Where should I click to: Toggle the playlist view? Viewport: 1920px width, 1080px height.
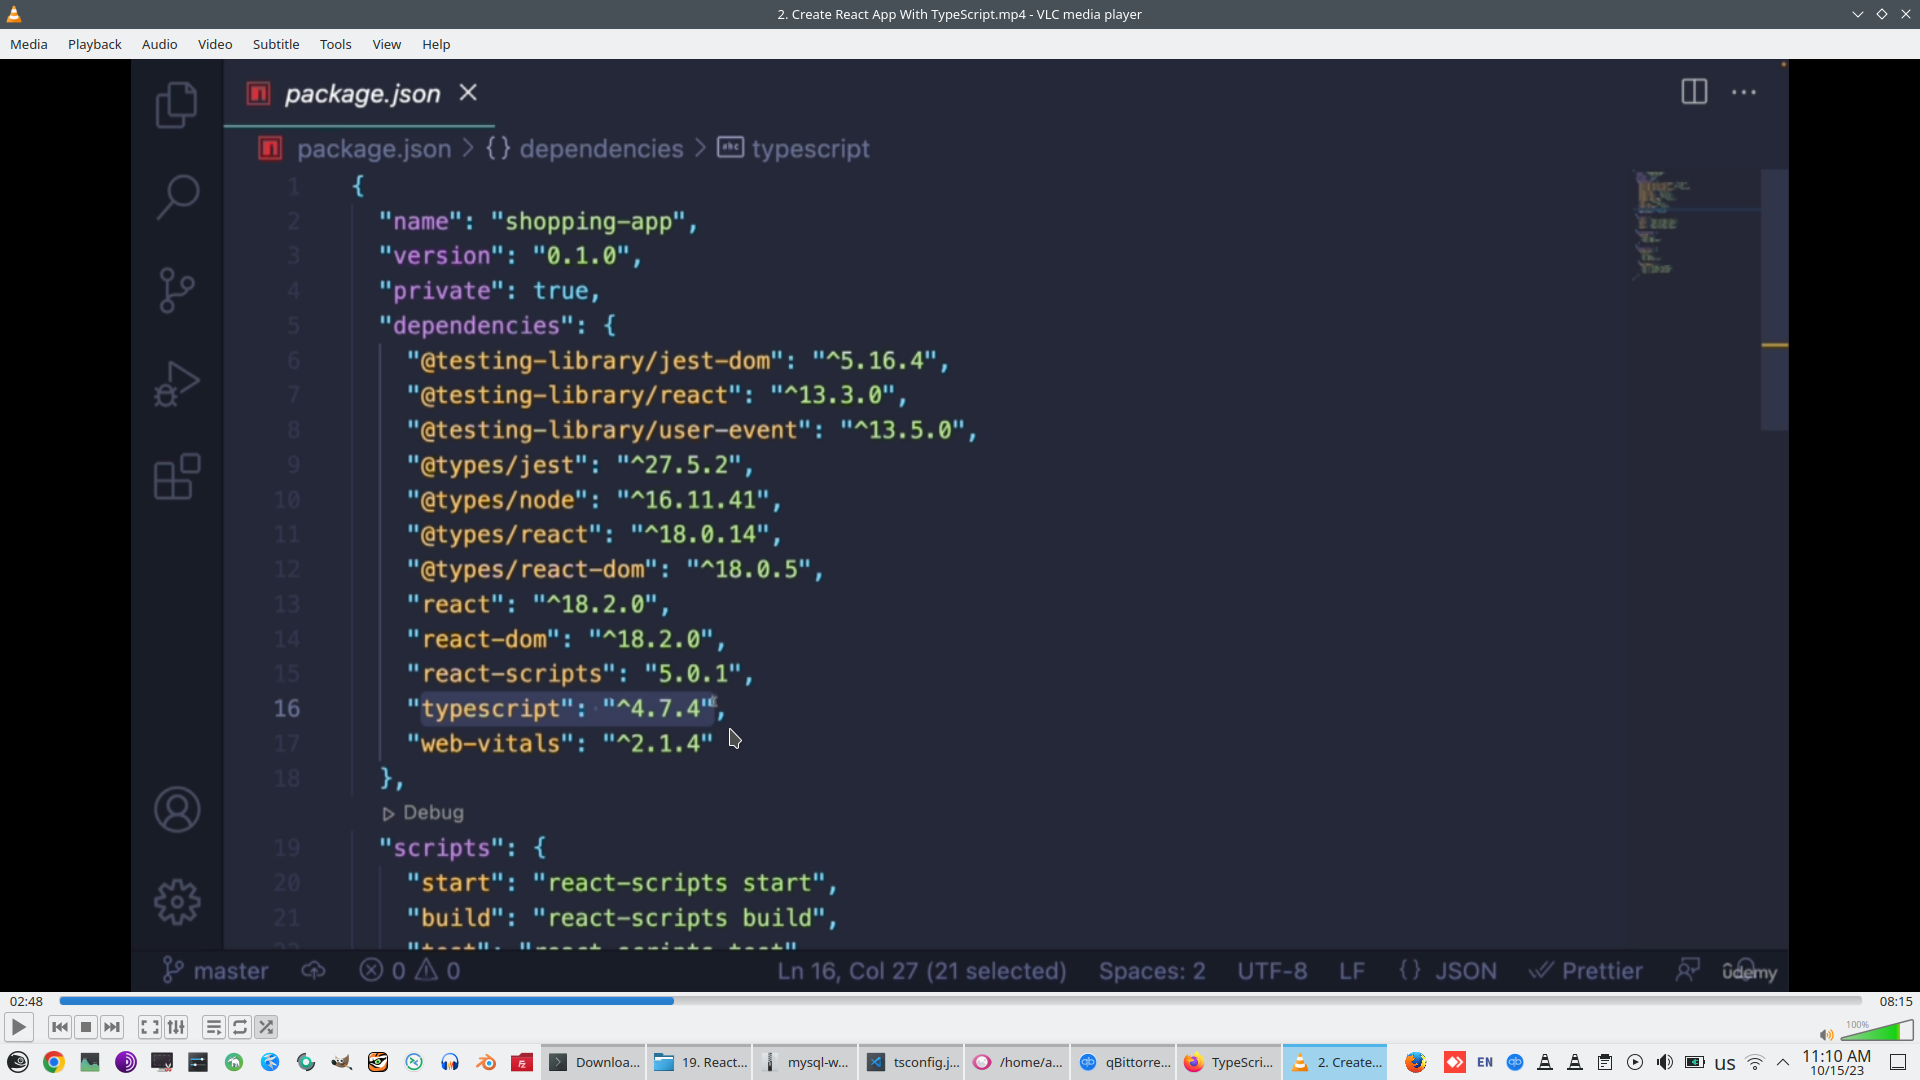(213, 1027)
